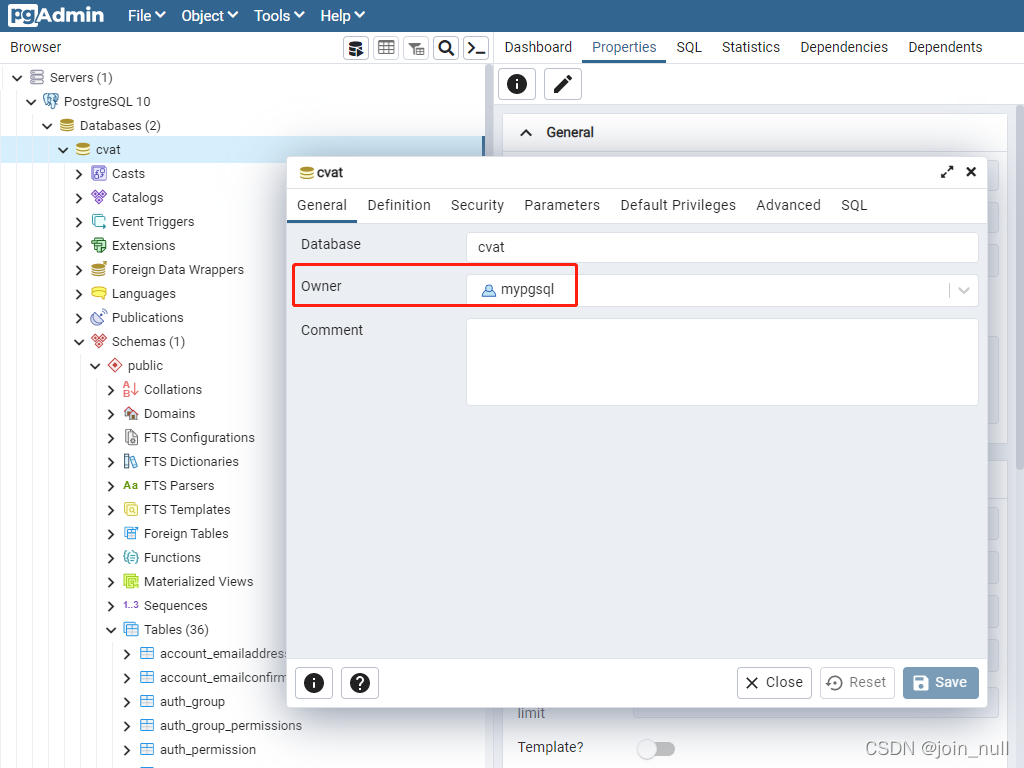The image size is (1024, 768).
Task: Click the Languages node icon
Action: click(99, 293)
